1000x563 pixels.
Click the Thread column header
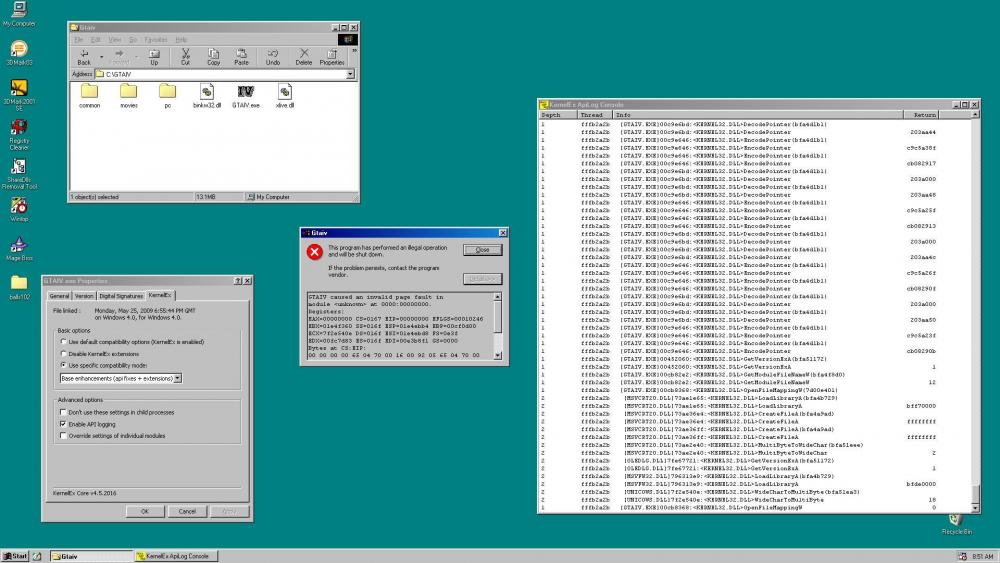point(596,115)
